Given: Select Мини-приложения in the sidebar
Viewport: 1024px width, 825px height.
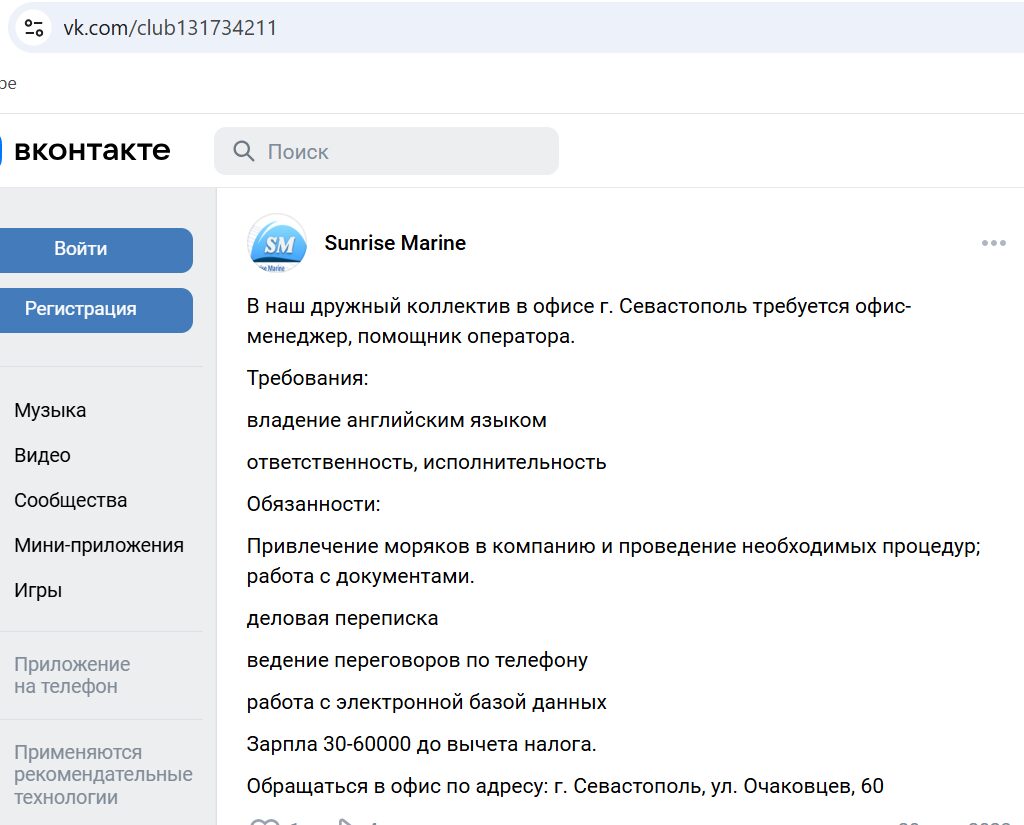Looking at the screenshot, I should pyautogui.click(x=98, y=545).
